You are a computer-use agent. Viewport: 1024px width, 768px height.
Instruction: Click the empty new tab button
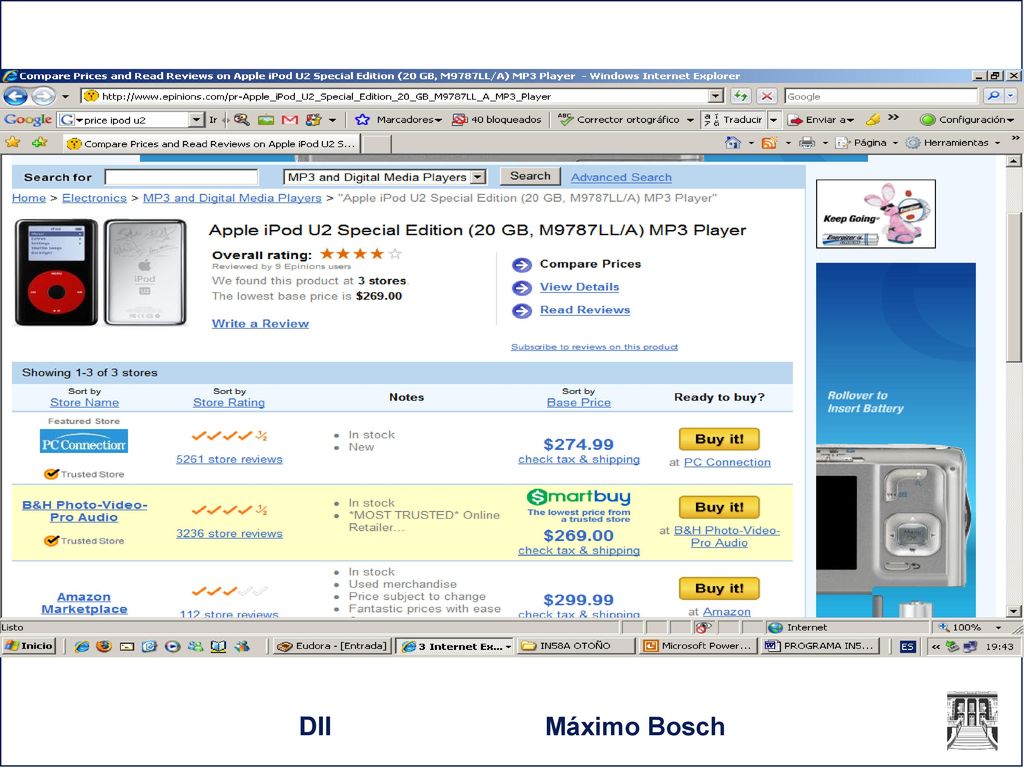(x=377, y=144)
